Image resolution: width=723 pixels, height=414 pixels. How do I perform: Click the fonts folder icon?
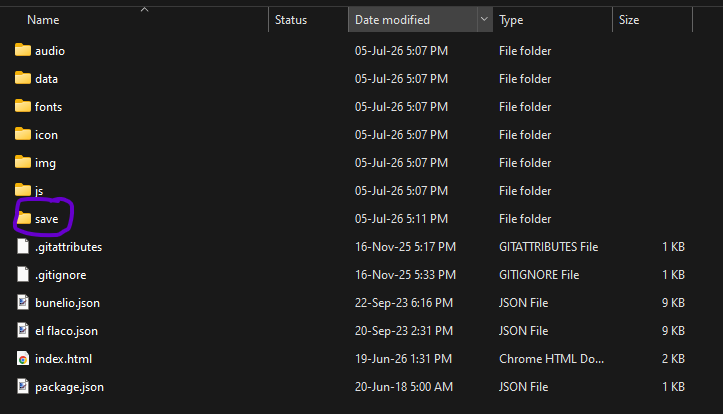pos(23,106)
